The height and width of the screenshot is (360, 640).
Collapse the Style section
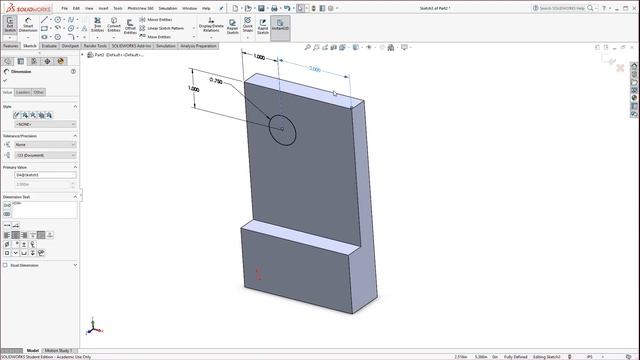pyautogui.click(x=75, y=107)
